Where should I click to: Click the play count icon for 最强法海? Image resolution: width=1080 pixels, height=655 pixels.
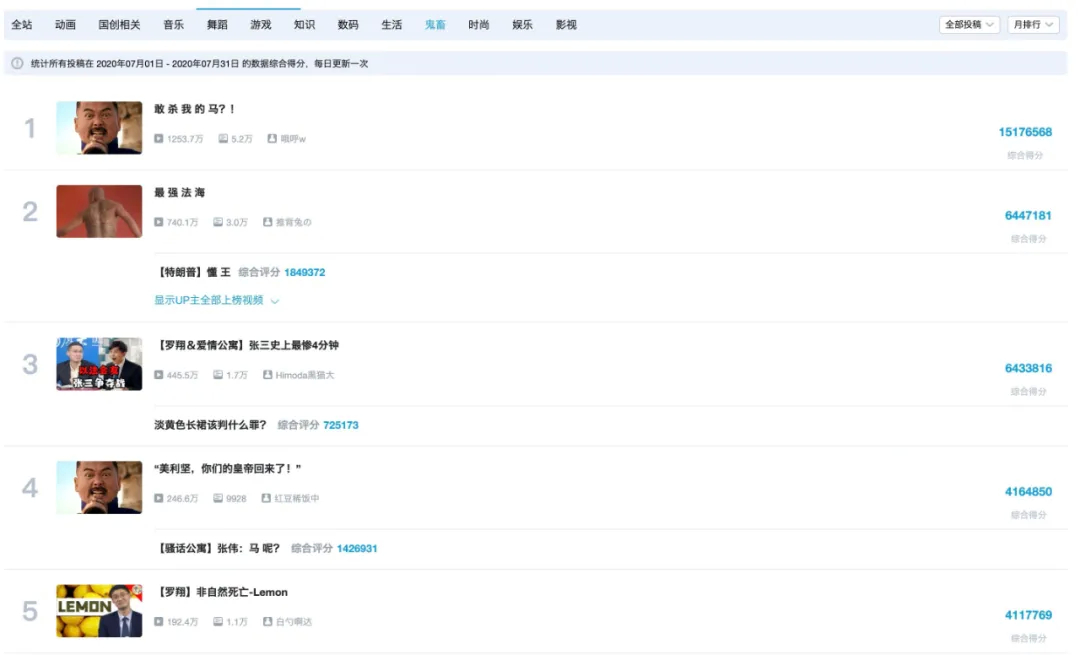pos(158,222)
